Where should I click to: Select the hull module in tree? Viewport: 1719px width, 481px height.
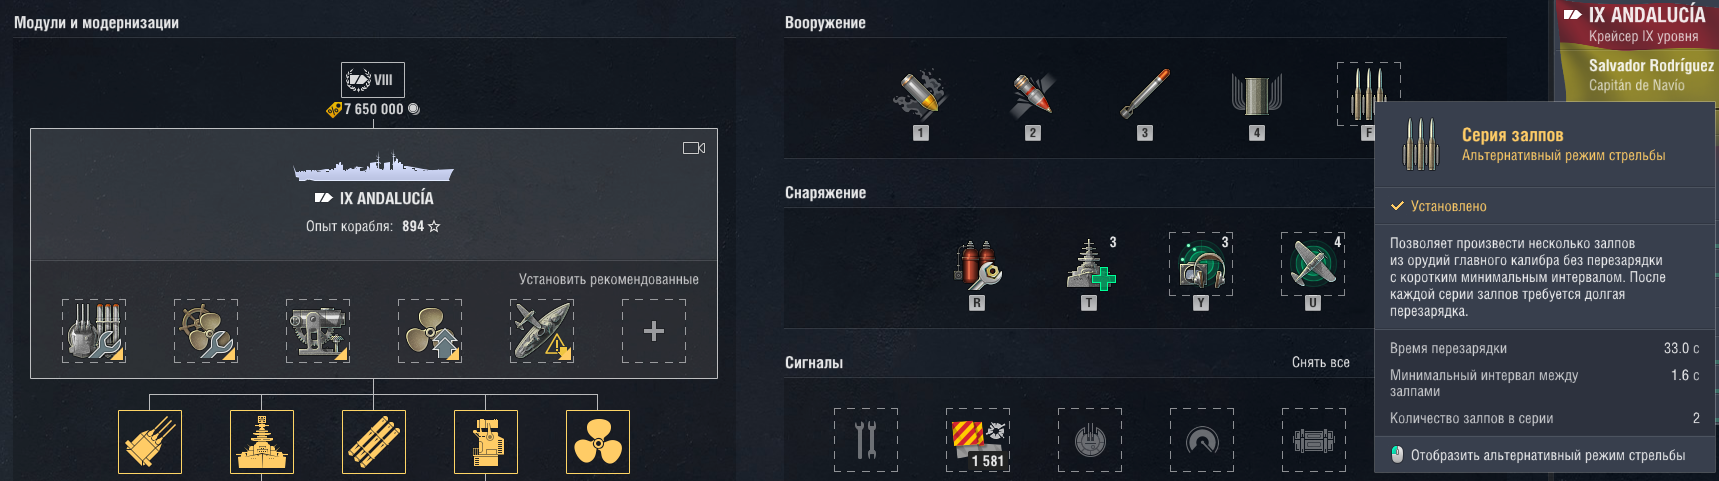[262, 442]
